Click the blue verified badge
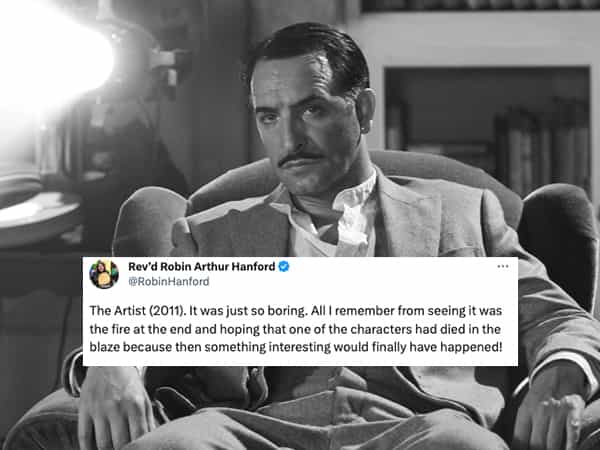600x450 pixels. (284, 268)
